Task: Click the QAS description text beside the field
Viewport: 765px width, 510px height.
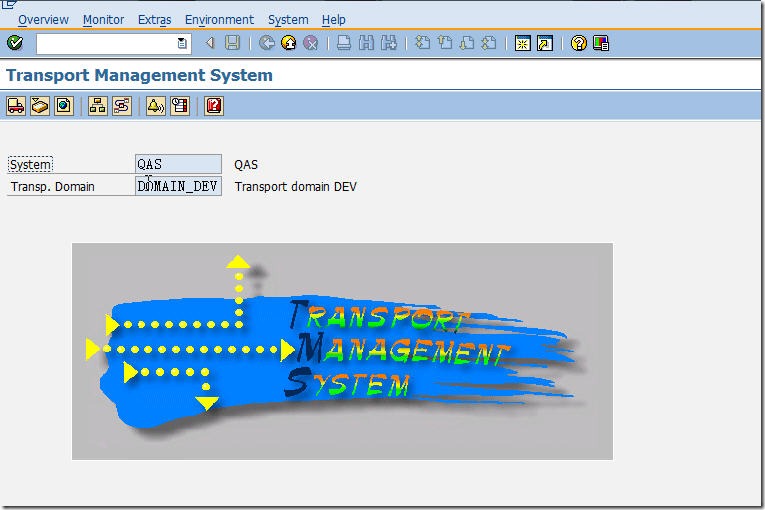Action: 246,164
